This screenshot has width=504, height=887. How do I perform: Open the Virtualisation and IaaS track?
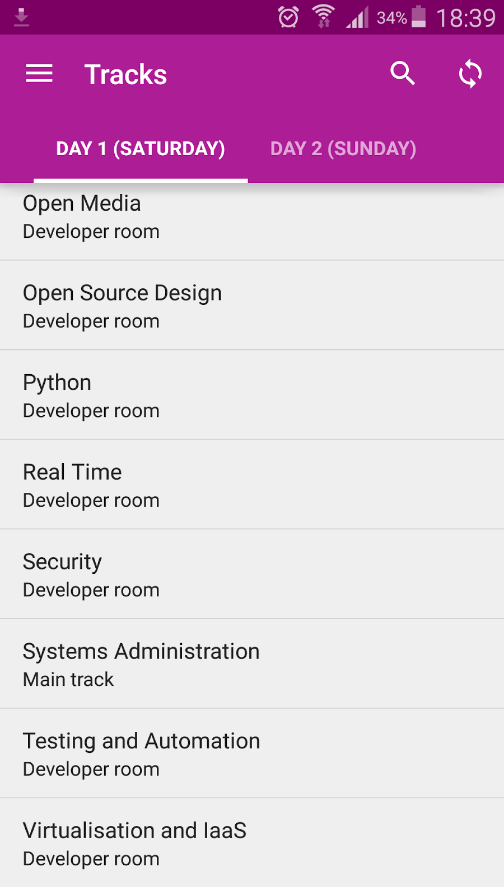252,843
